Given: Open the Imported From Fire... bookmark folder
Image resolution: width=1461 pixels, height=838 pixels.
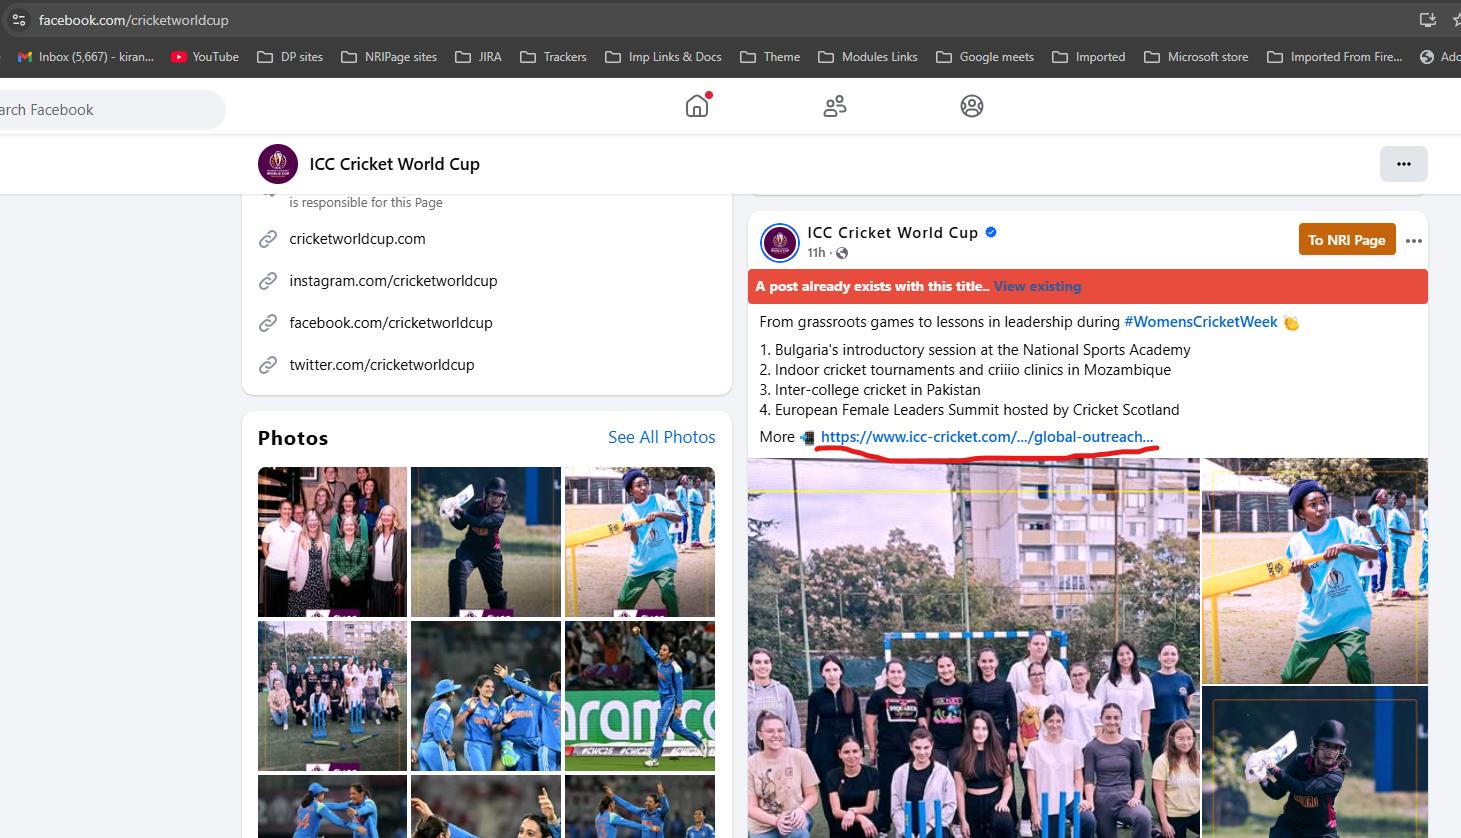Looking at the screenshot, I should [x=1334, y=57].
